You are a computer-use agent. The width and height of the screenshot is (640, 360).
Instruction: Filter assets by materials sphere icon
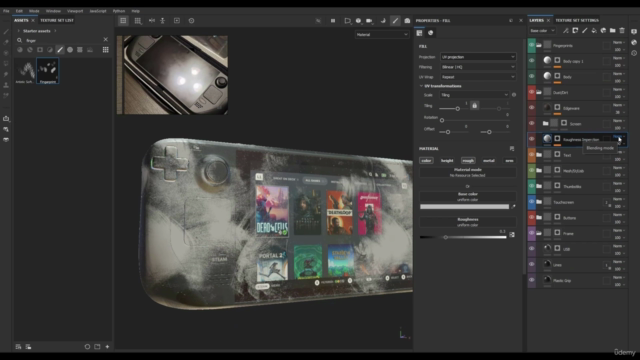[20, 50]
